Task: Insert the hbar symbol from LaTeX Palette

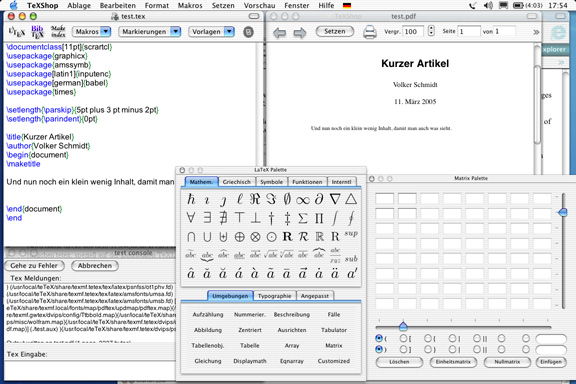Action: 191,199
